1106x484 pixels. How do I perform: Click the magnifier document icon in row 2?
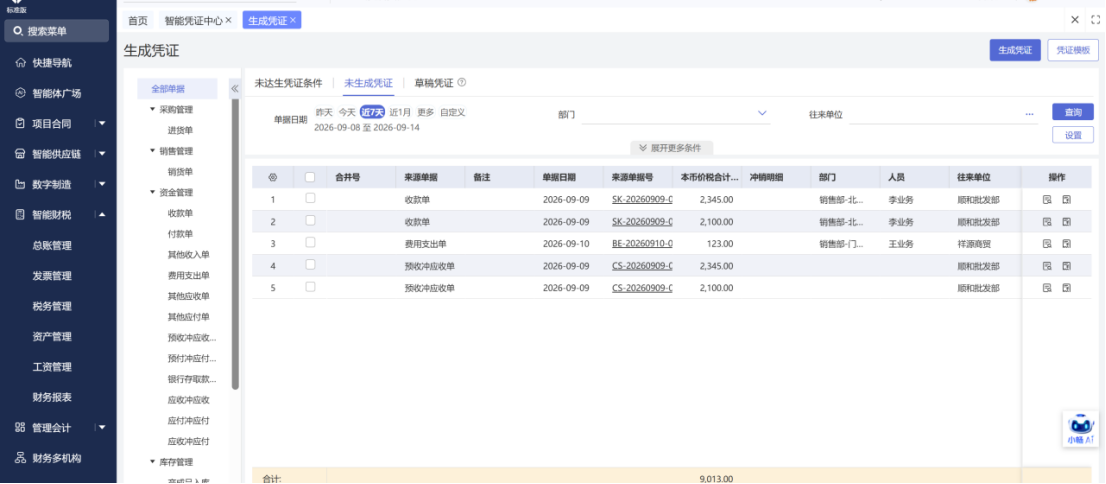[1047, 222]
